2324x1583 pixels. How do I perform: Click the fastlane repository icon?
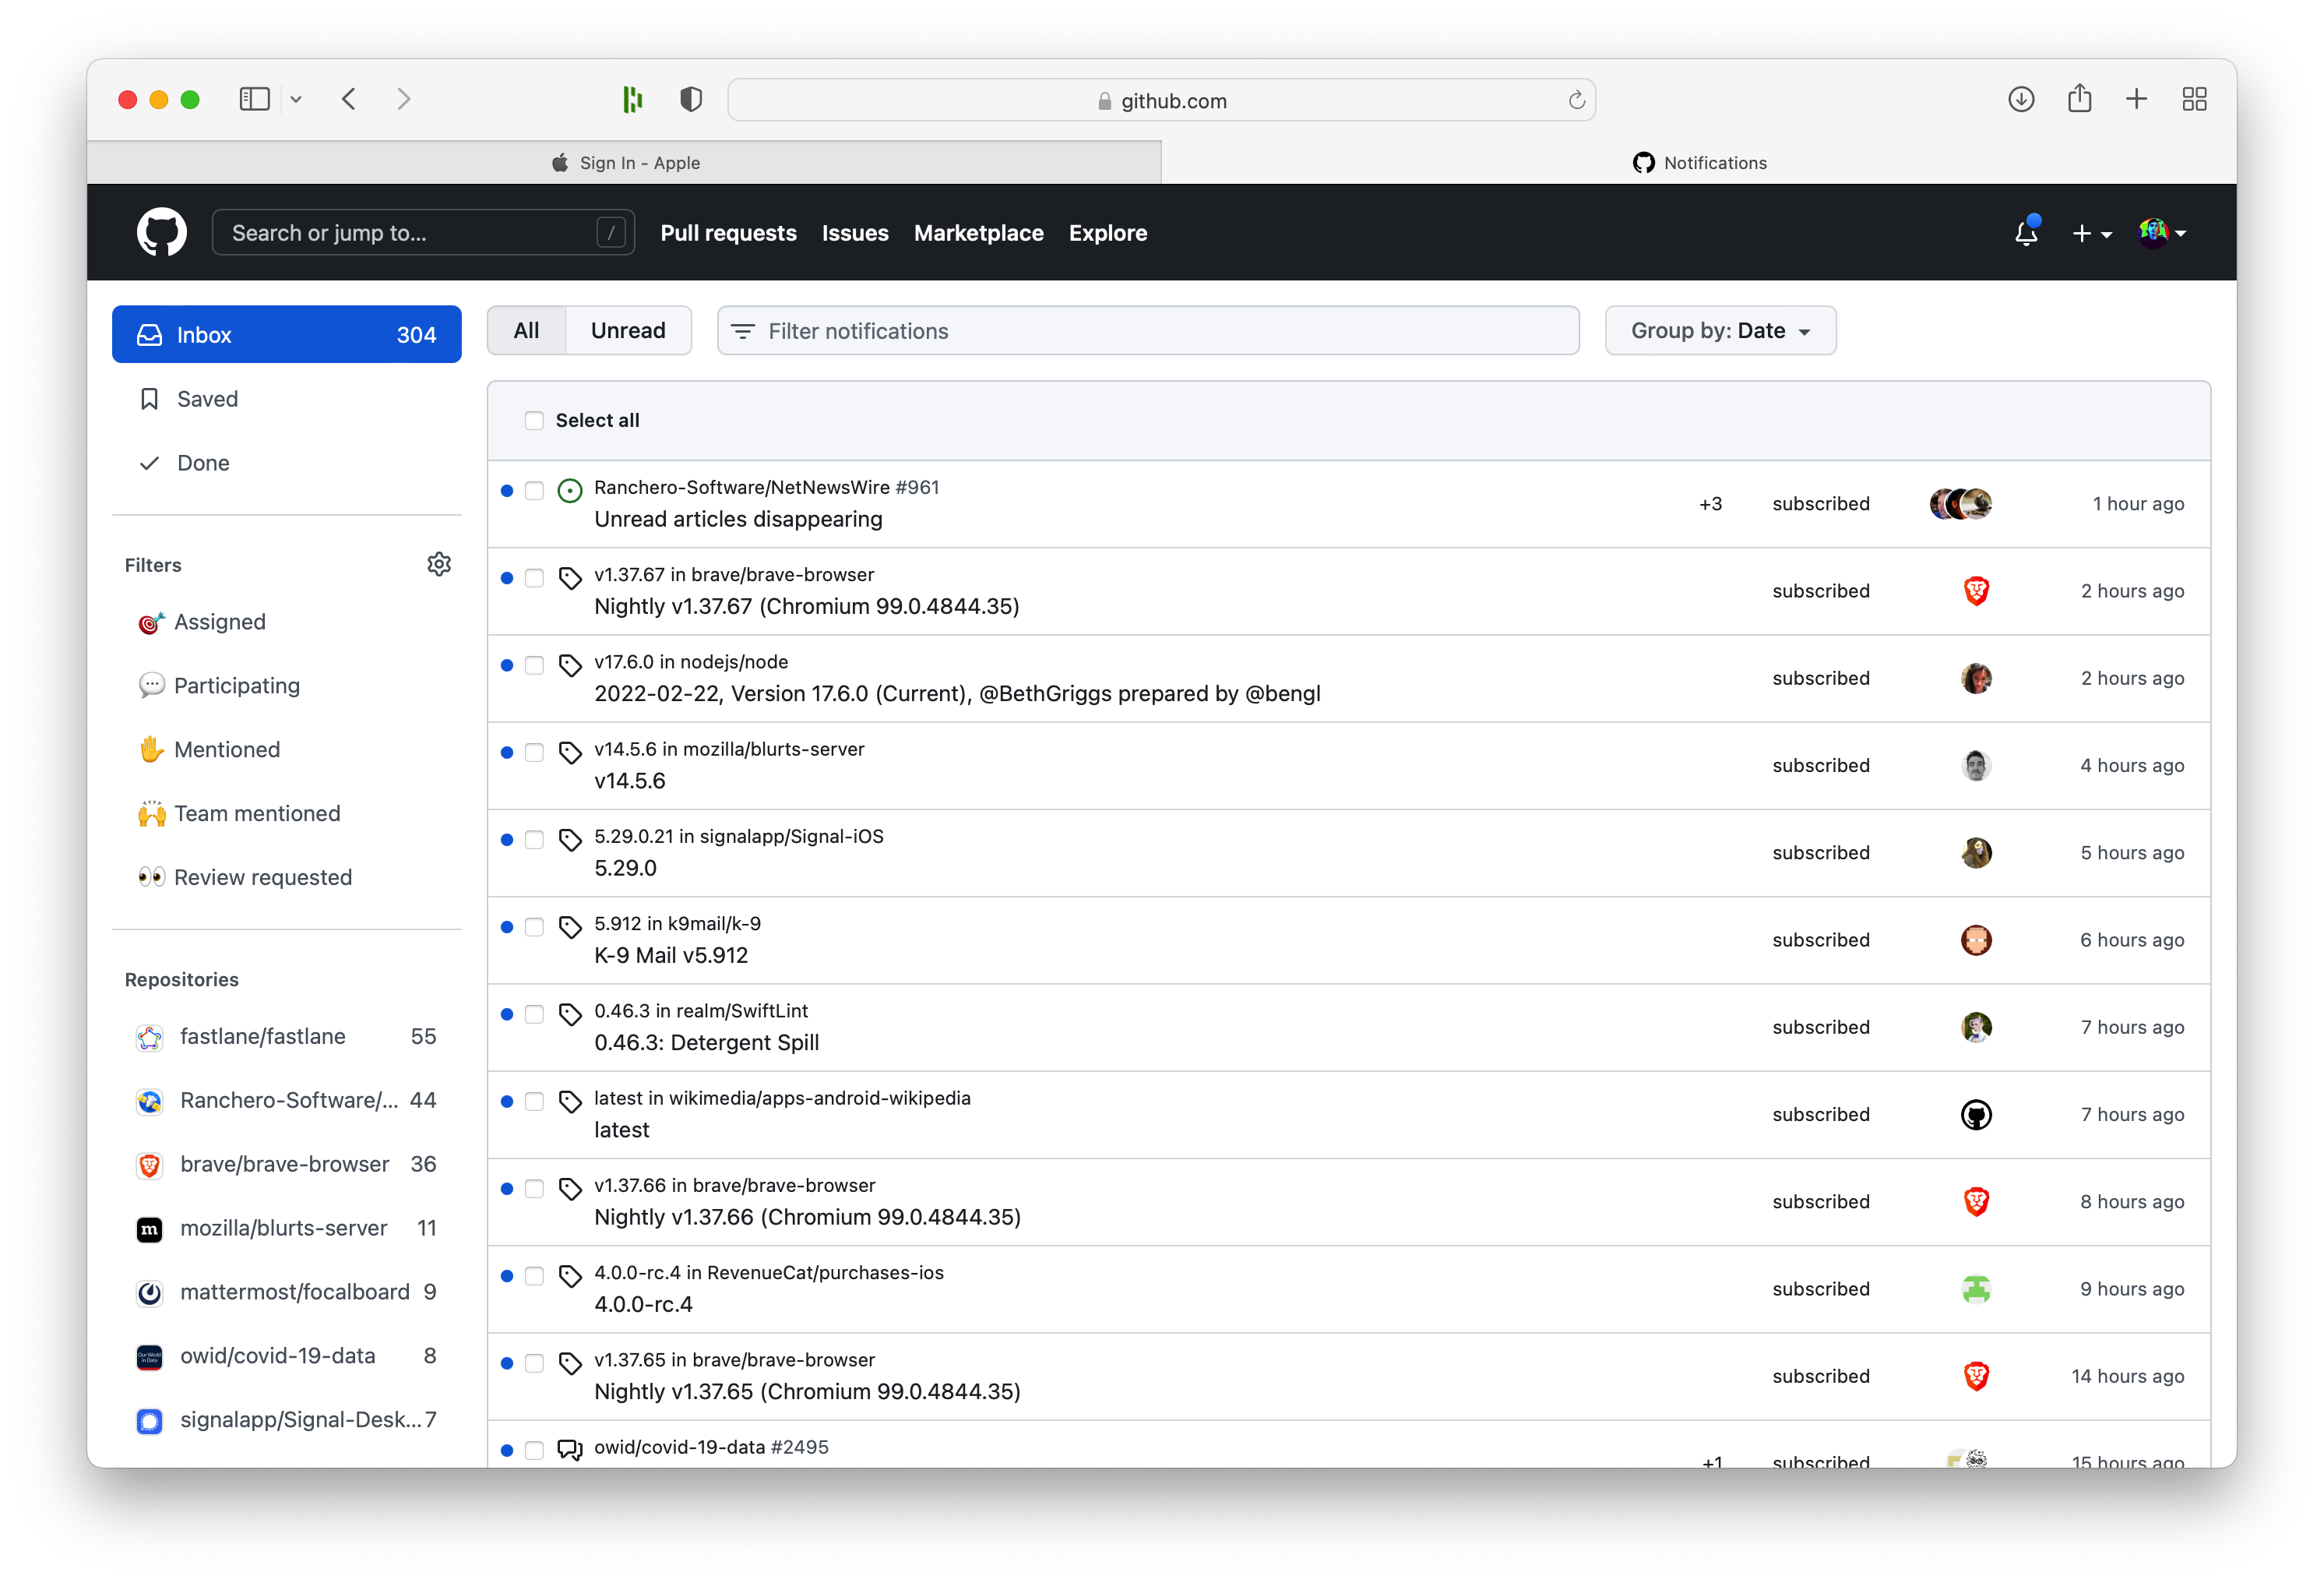click(150, 1037)
